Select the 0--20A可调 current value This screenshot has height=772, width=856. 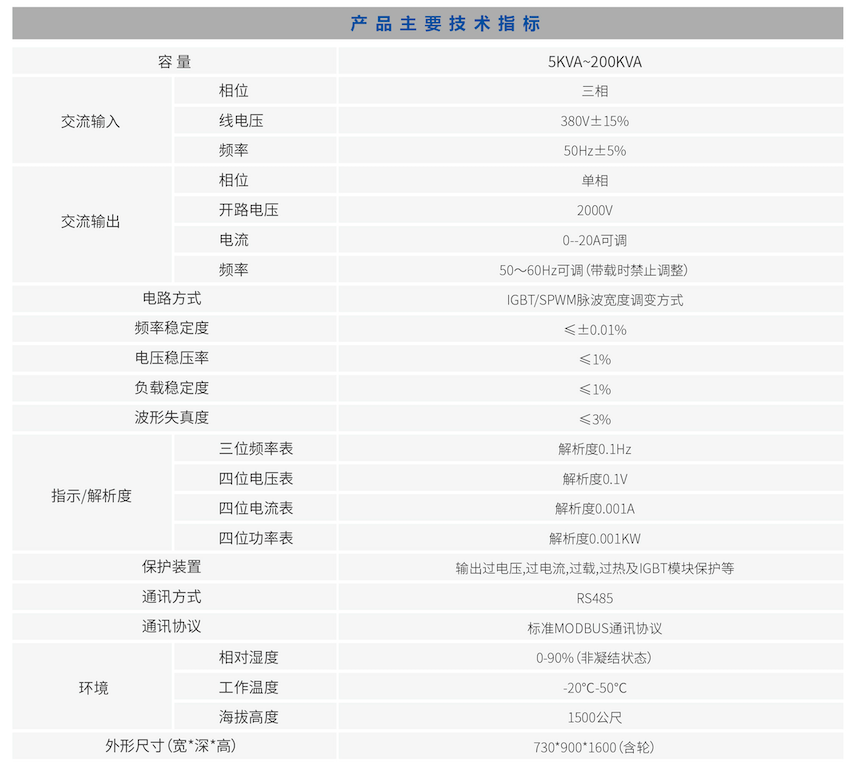click(595, 240)
